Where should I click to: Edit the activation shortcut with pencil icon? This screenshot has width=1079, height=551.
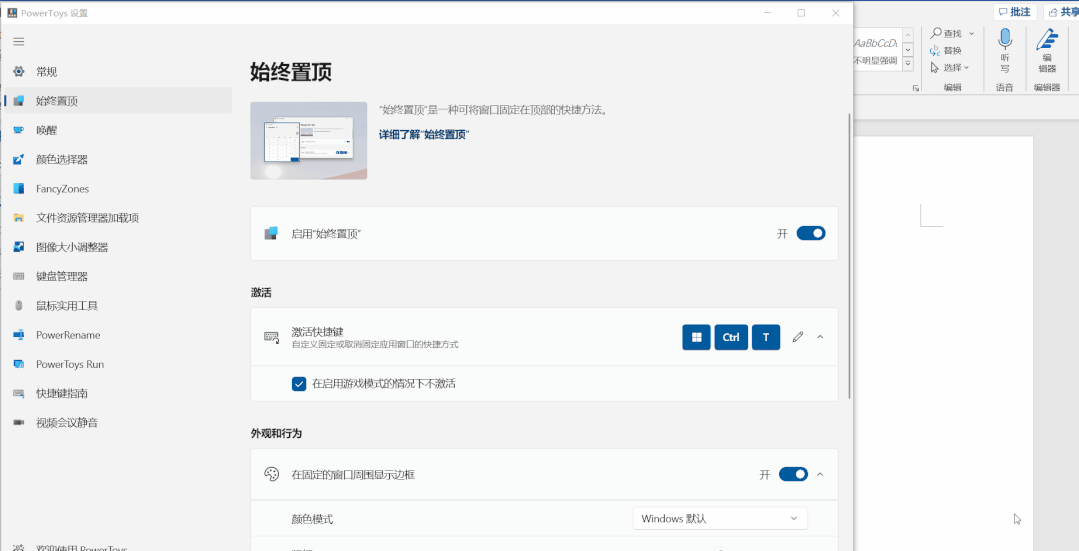(798, 337)
